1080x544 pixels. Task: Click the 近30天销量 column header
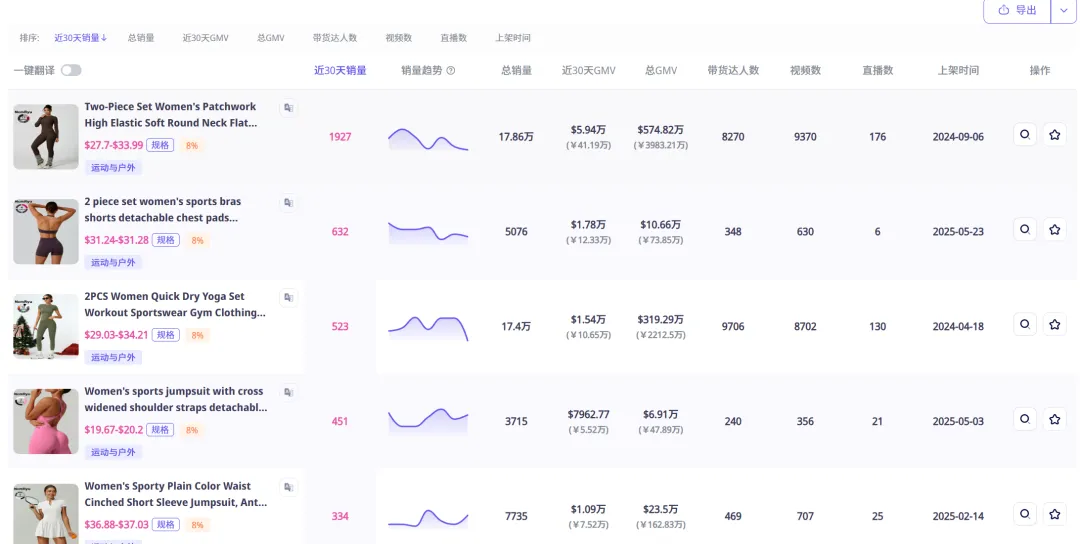340,70
